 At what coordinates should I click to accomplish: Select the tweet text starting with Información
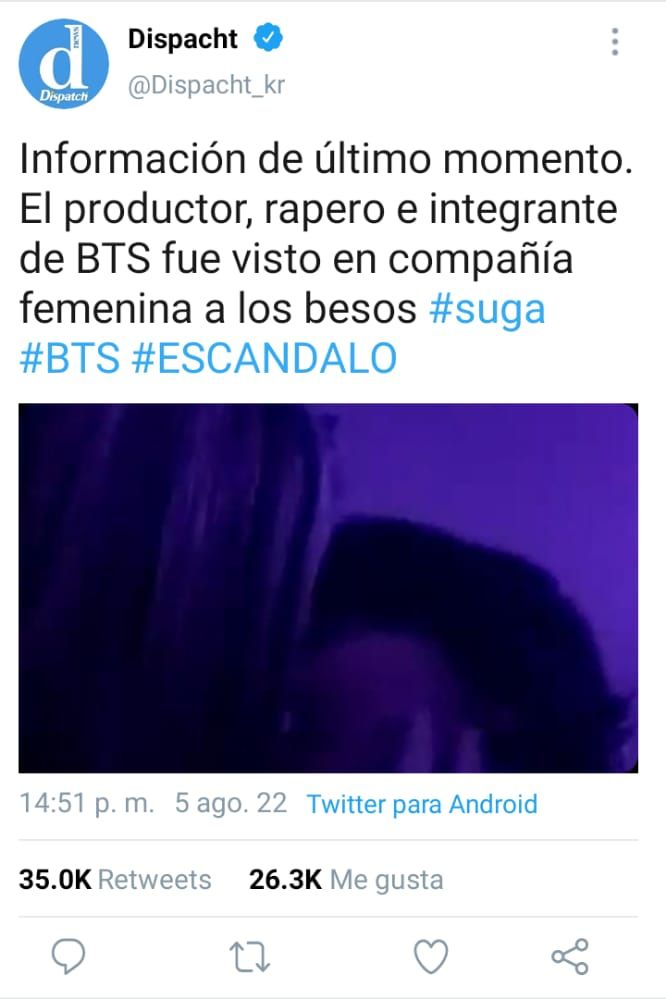[x=326, y=258]
